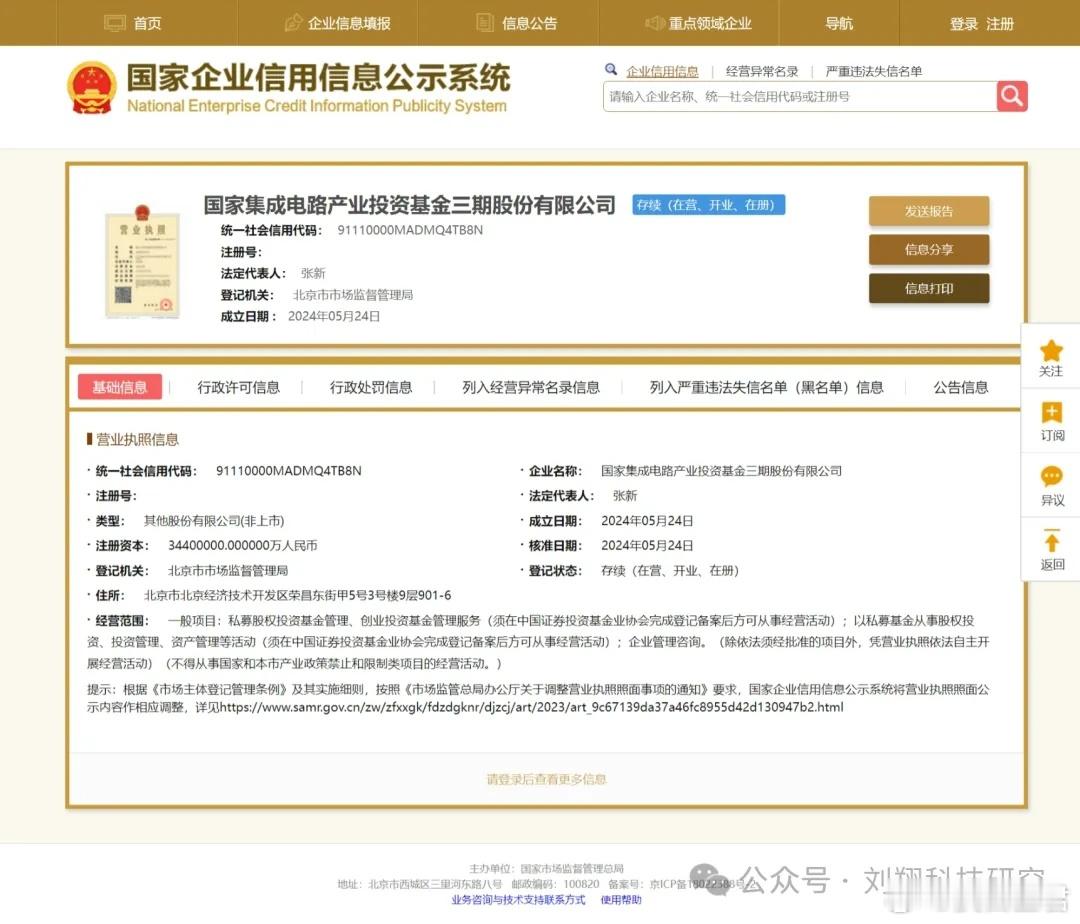This screenshot has height=924, width=1080.
Task: Click the 订阅 subscribe plus icon
Action: 1051,412
